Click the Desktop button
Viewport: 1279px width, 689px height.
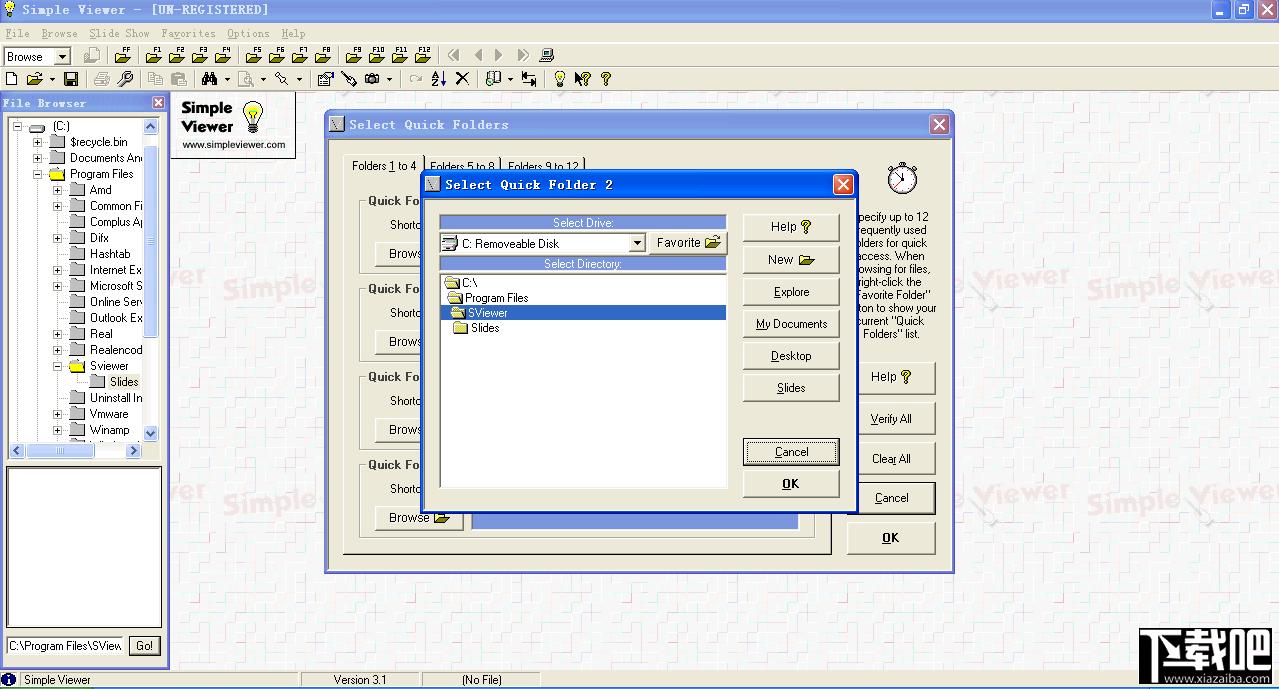coord(791,356)
